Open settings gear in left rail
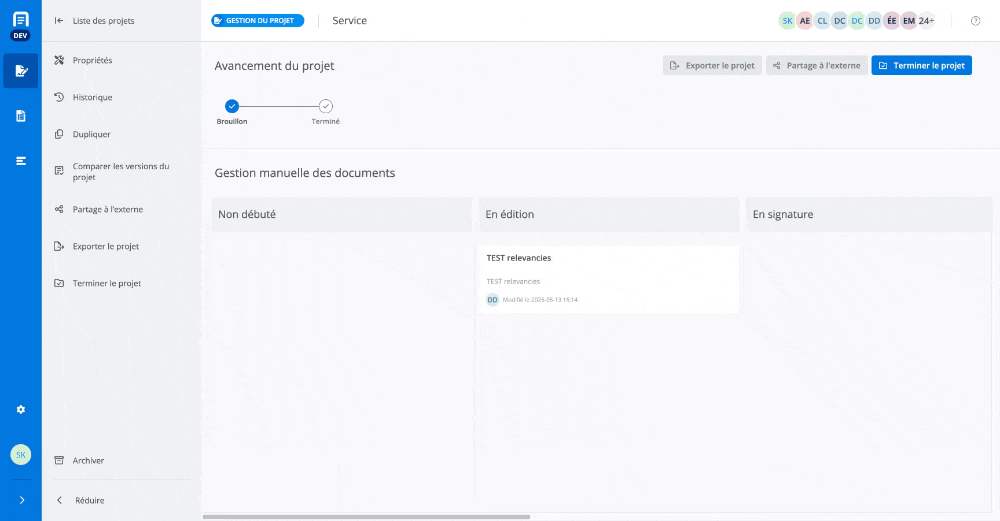 [x=20, y=410]
